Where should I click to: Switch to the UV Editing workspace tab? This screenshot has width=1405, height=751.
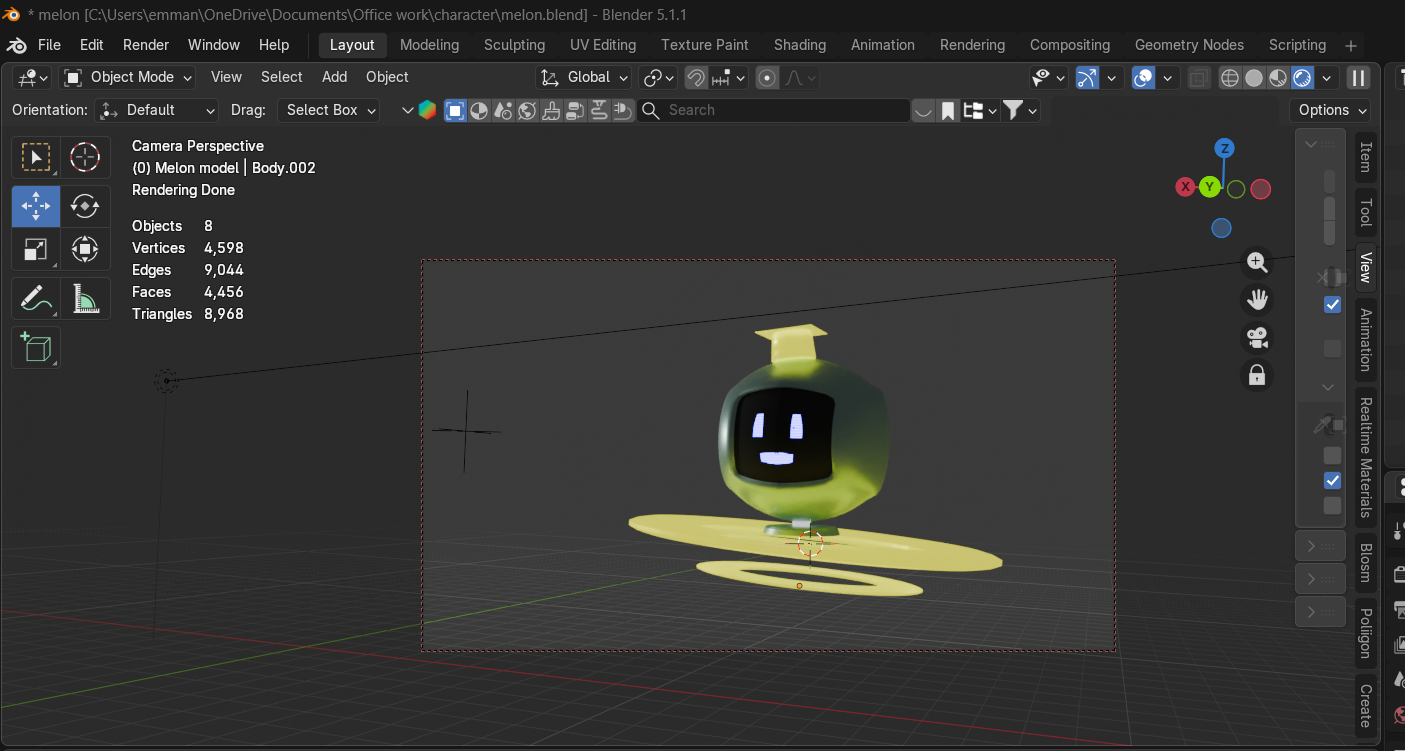pos(603,45)
